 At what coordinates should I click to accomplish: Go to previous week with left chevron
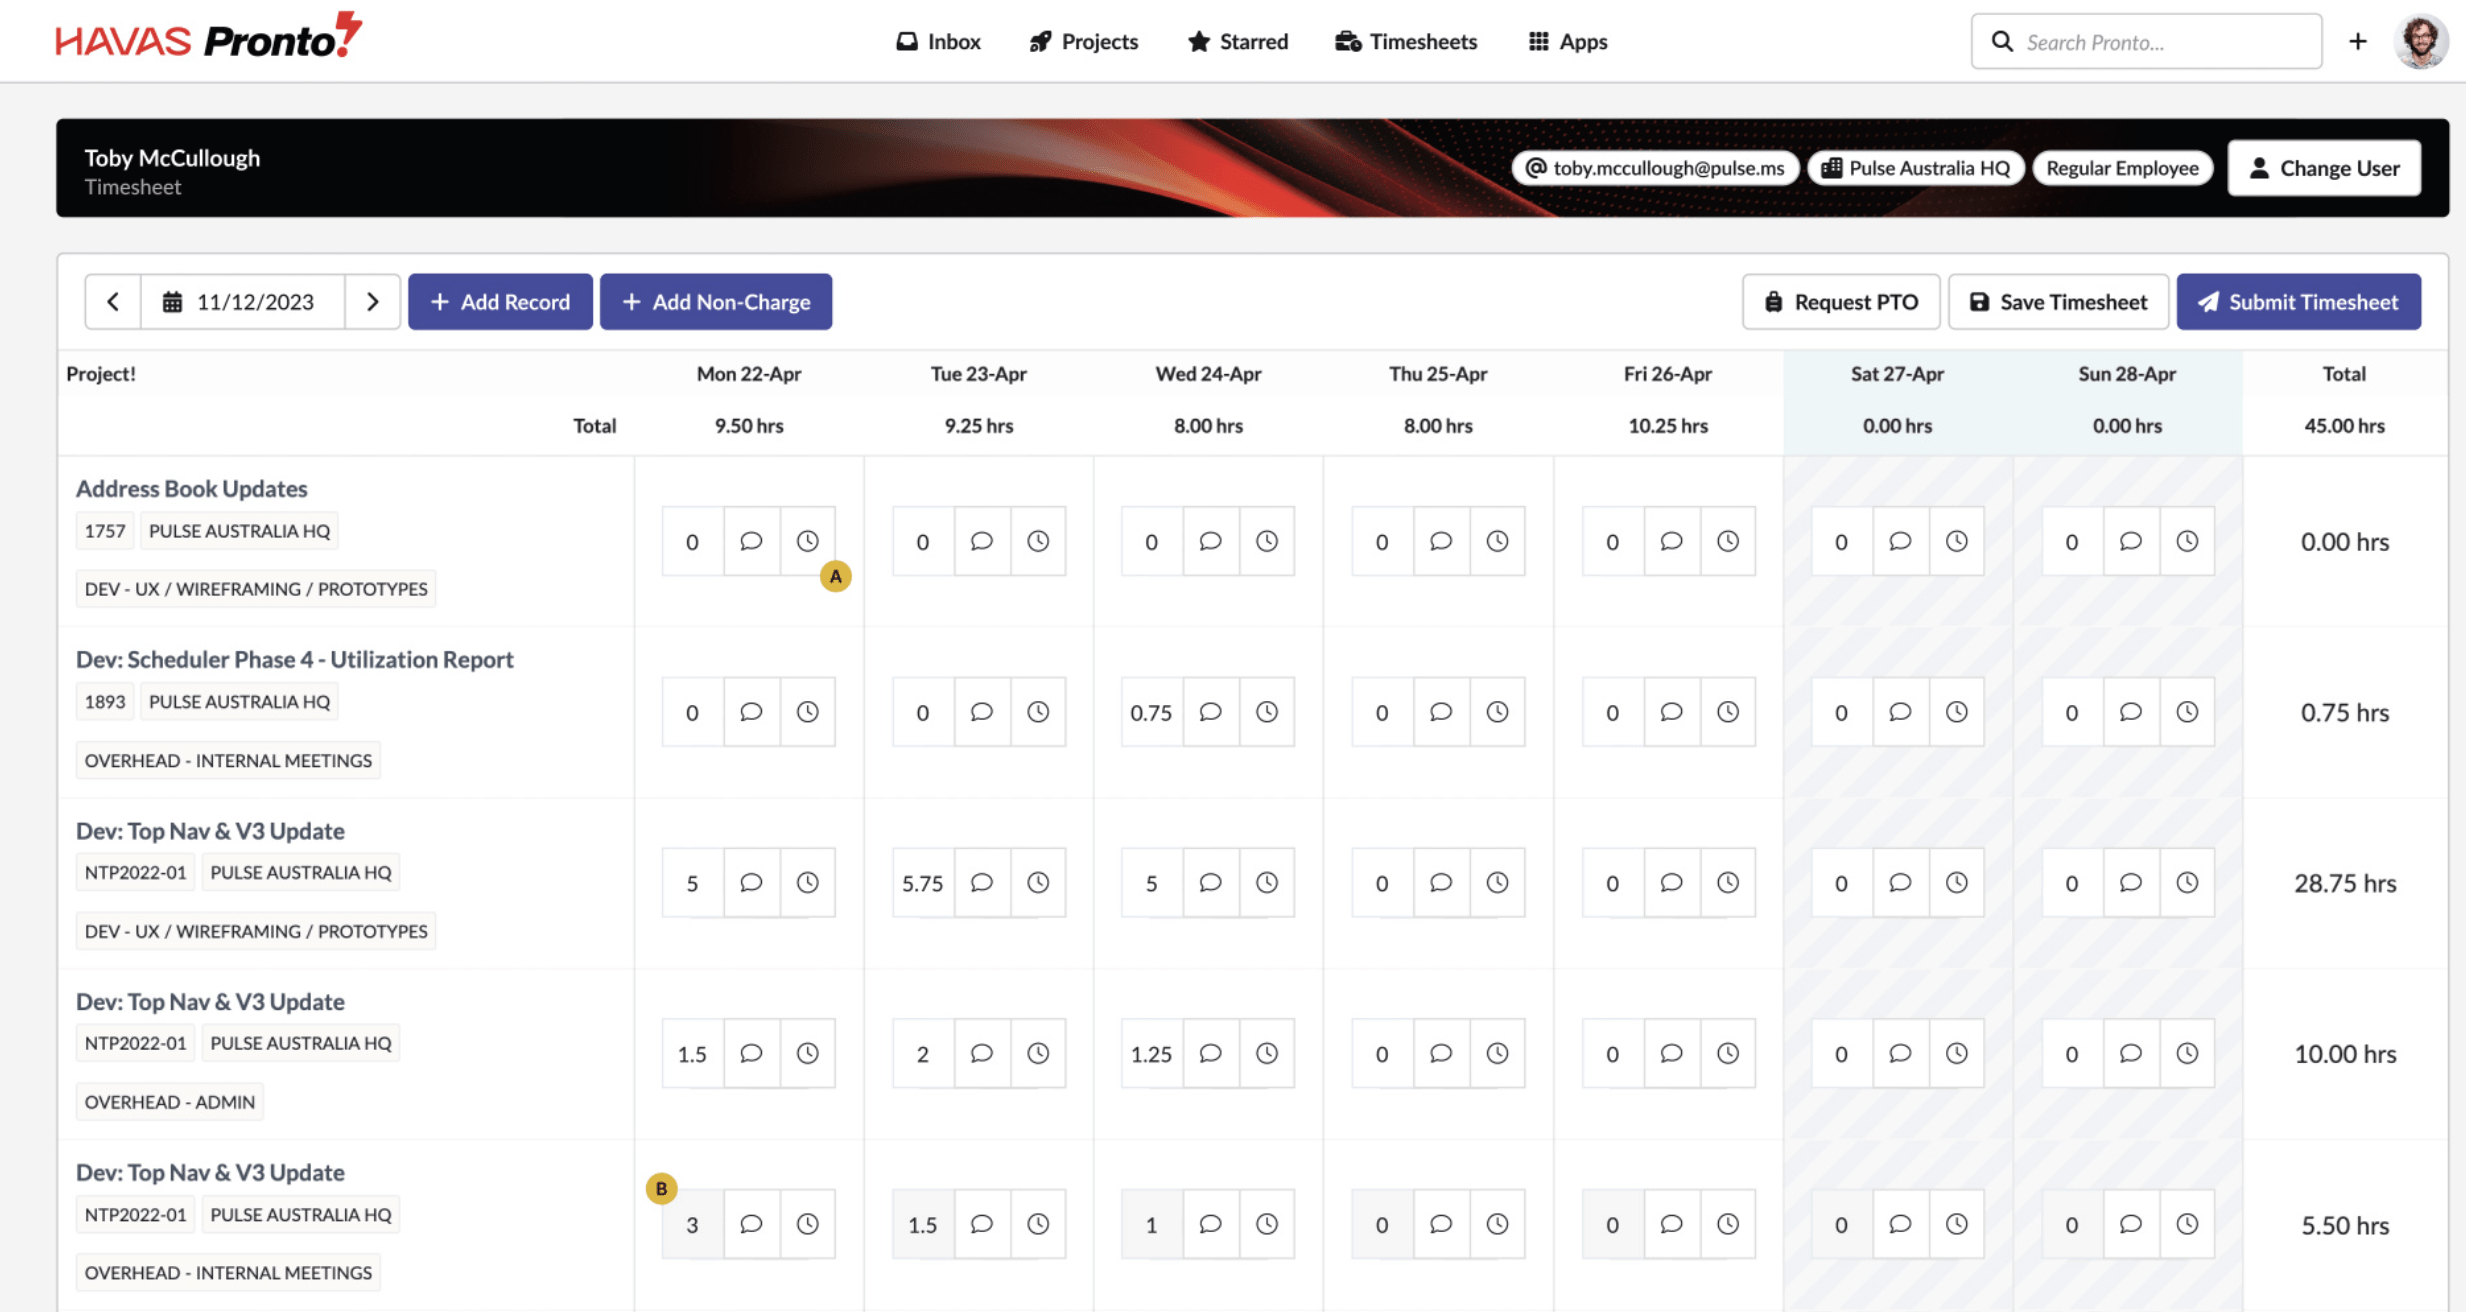pyautogui.click(x=113, y=301)
